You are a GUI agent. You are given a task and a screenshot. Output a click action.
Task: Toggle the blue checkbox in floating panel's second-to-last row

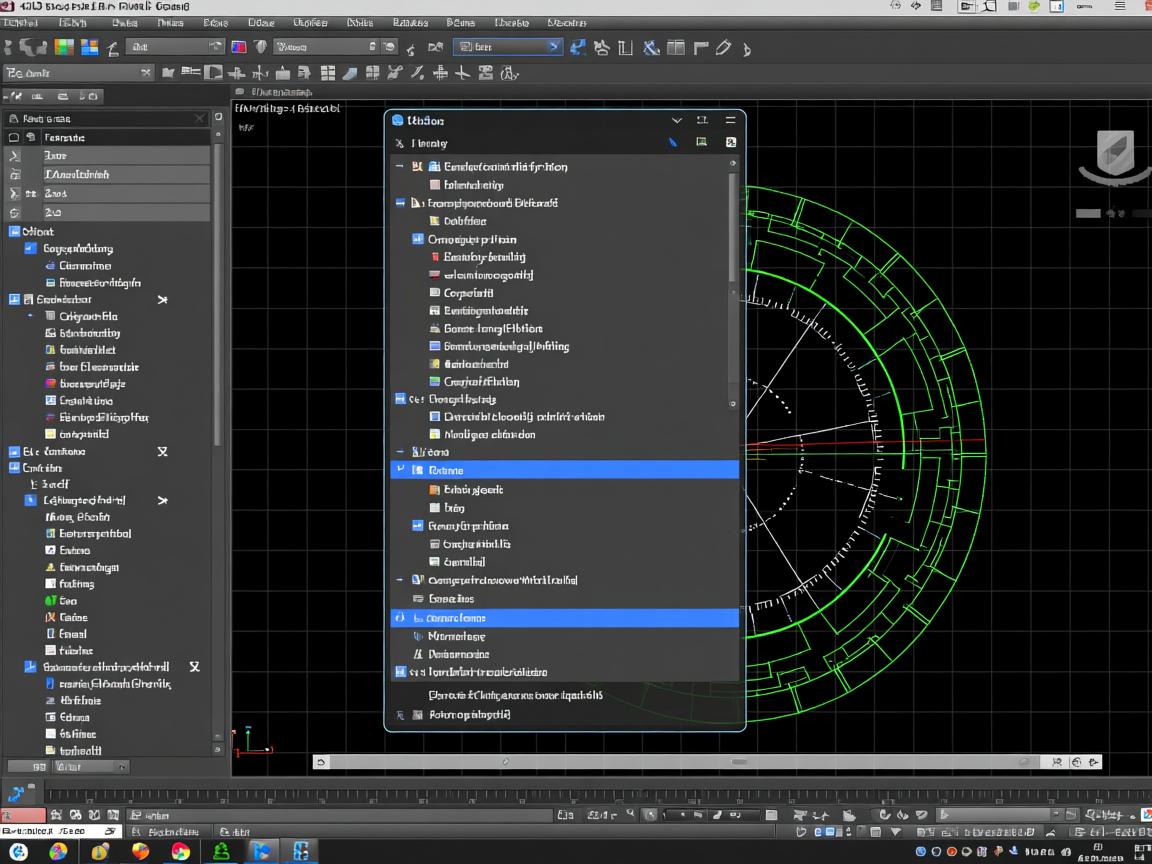click(401, 673)
